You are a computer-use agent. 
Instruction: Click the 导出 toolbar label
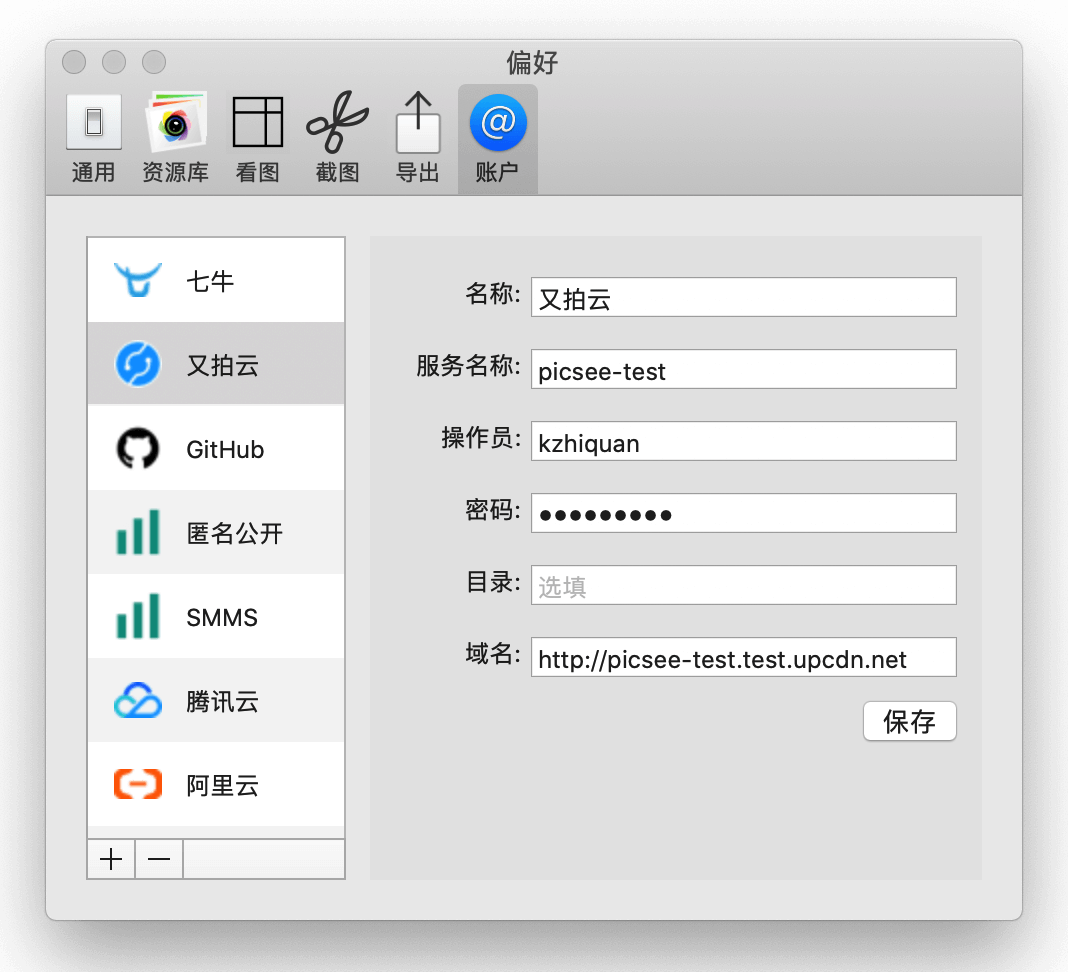(418, 172)
